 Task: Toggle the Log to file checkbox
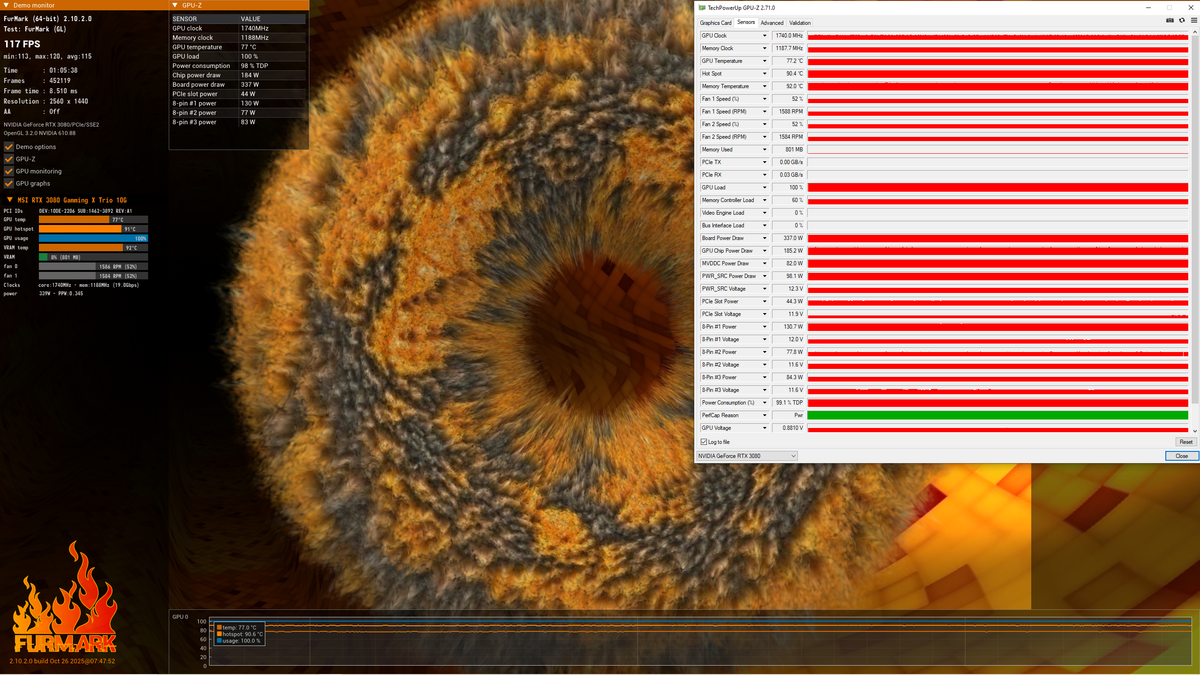point(704,442)
